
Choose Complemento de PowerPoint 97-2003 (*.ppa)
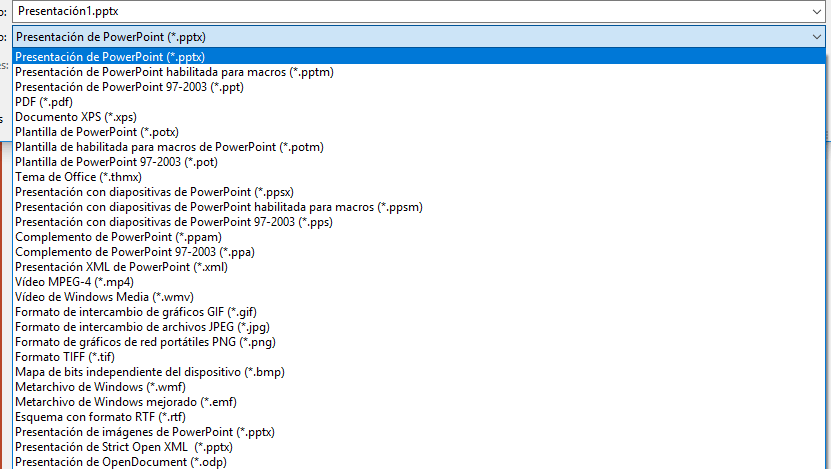(x=419, y=252)
